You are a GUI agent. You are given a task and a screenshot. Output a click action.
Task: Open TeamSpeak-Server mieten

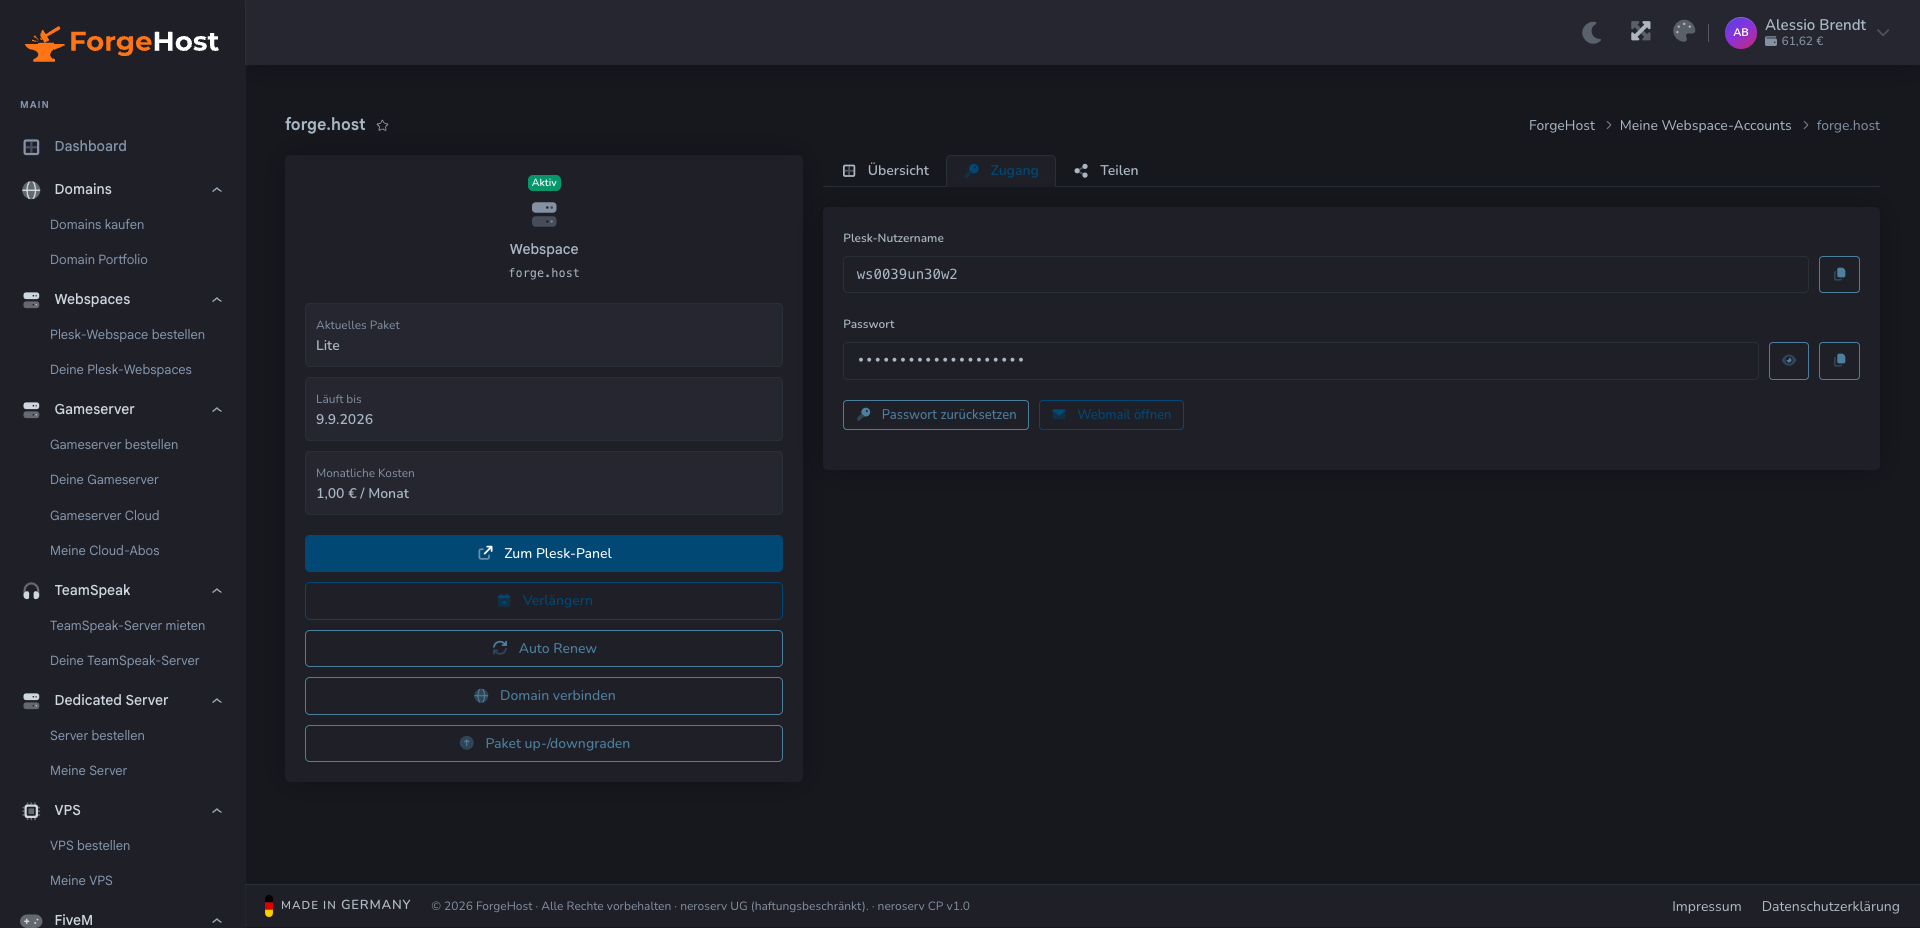[127, 626]
